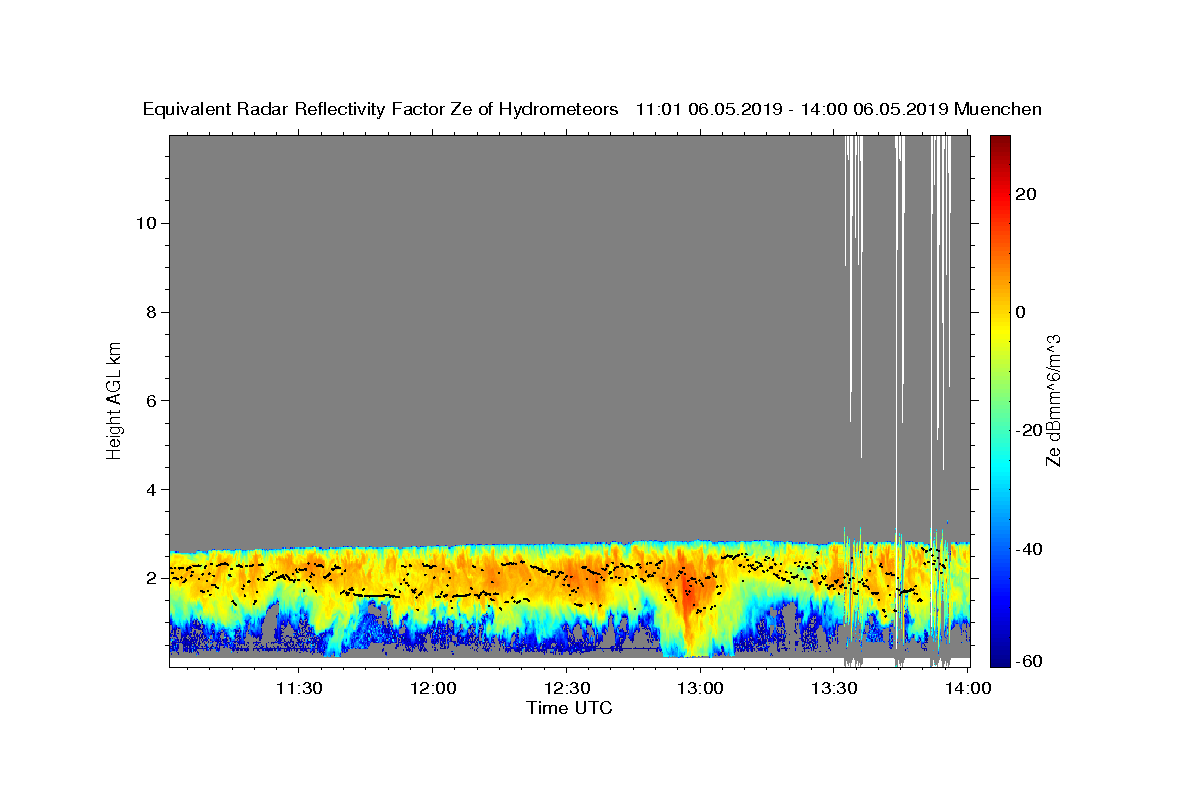This screenshot has width=1200, height=800.
Task: Click the 11:30 time axis label
Action: 299,688
